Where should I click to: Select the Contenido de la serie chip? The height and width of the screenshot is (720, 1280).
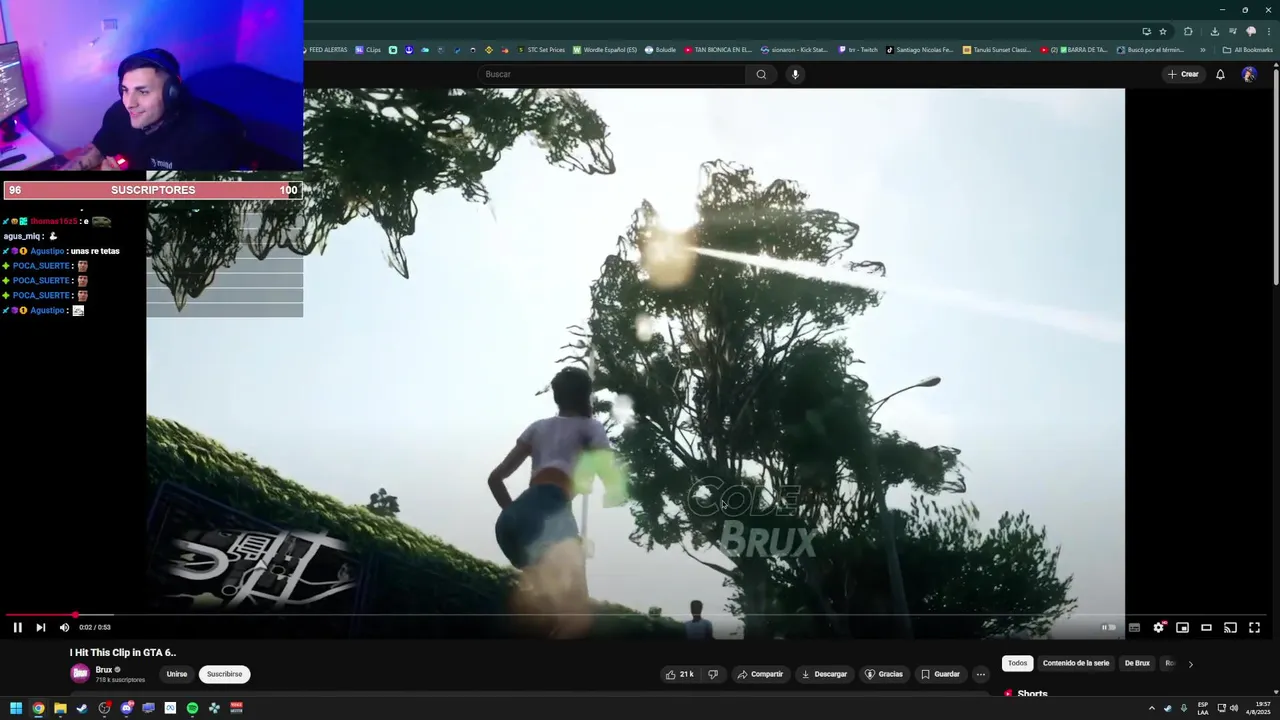coord(1076,663)
